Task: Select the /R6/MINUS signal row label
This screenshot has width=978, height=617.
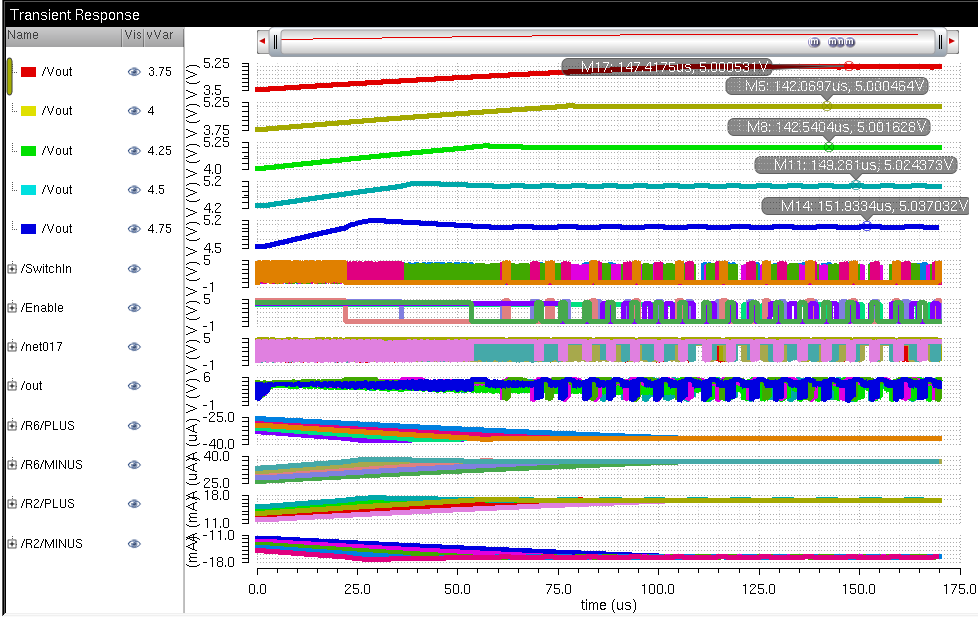Action: 51,464
